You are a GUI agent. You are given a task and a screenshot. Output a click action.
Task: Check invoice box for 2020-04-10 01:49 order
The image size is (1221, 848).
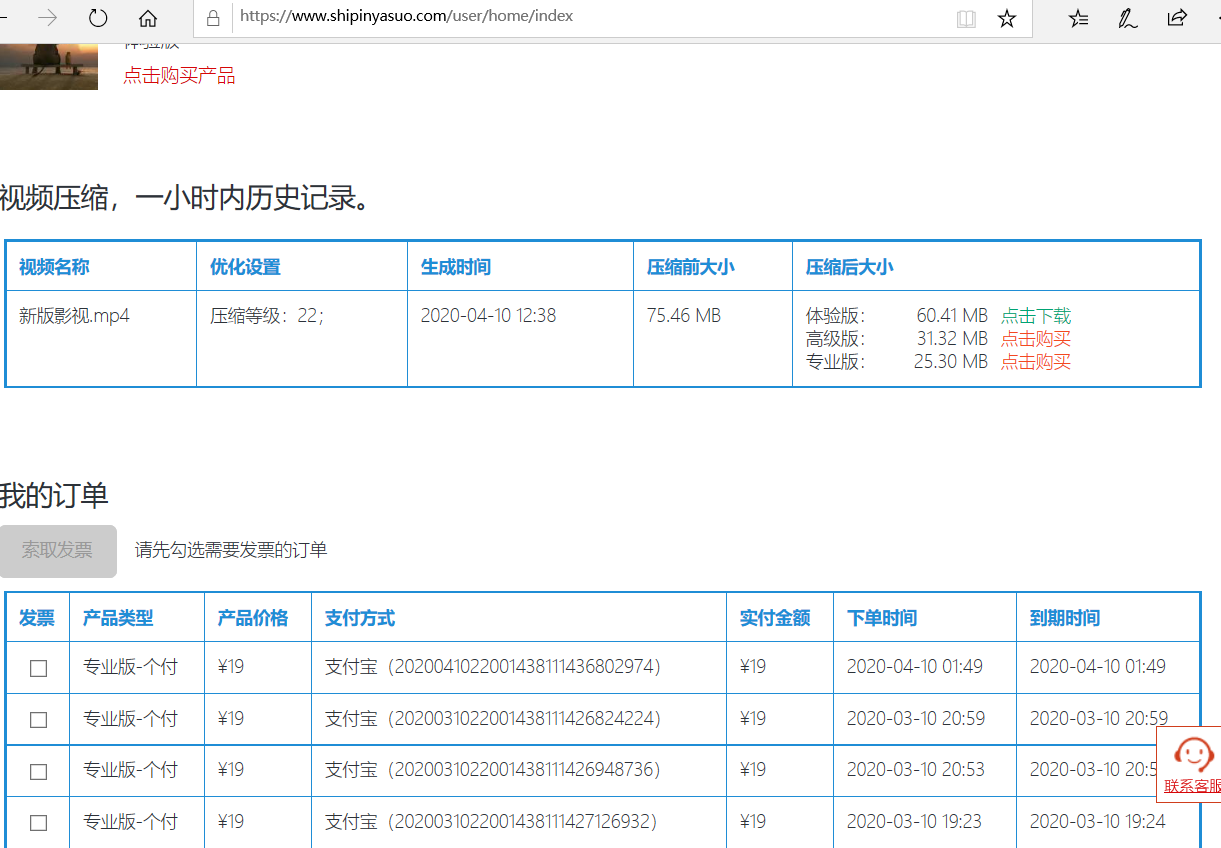coord(38,668)
